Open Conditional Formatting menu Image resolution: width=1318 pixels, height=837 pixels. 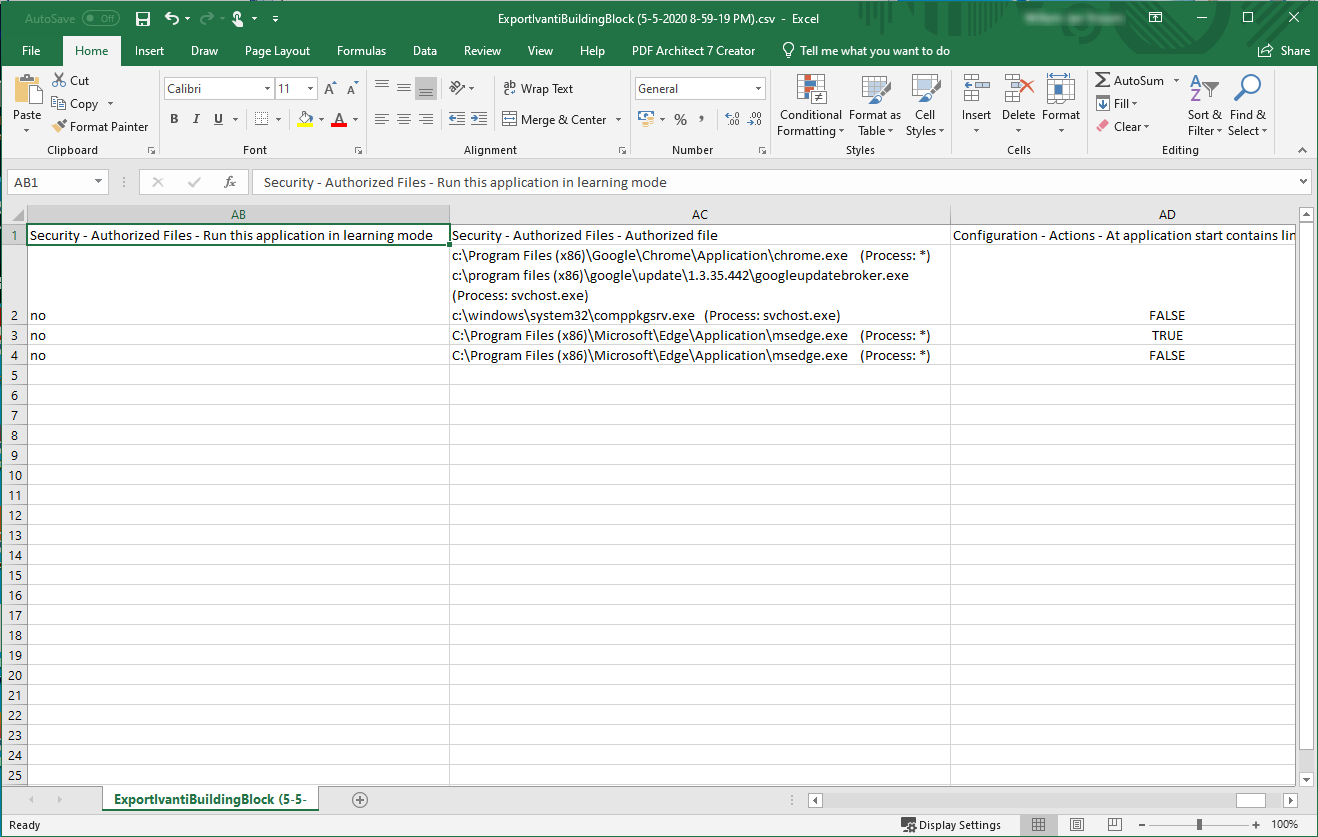[x=810, y=105]
